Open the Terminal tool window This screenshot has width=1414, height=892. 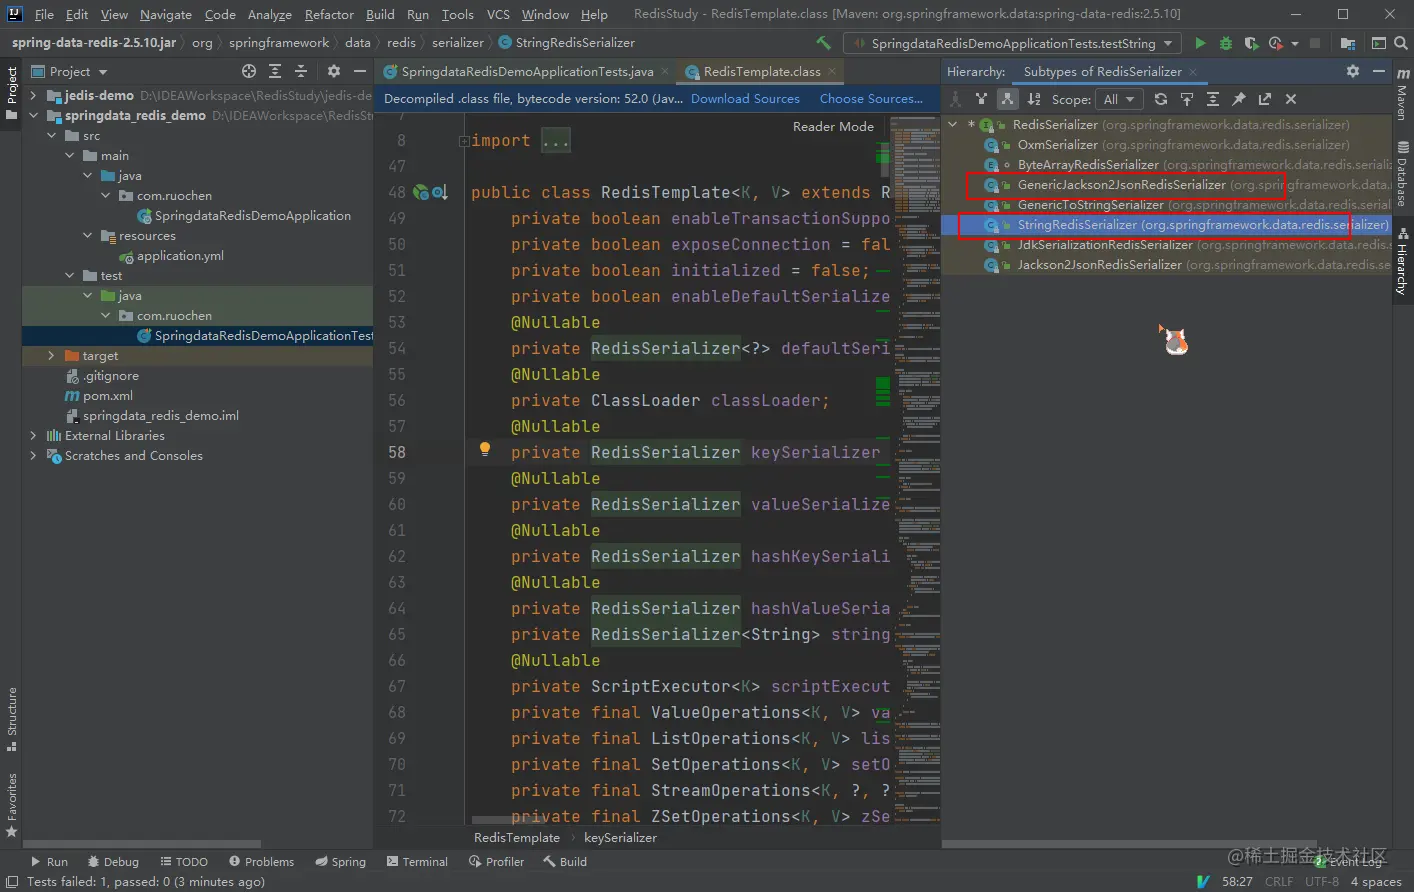(x=417, y=861)
